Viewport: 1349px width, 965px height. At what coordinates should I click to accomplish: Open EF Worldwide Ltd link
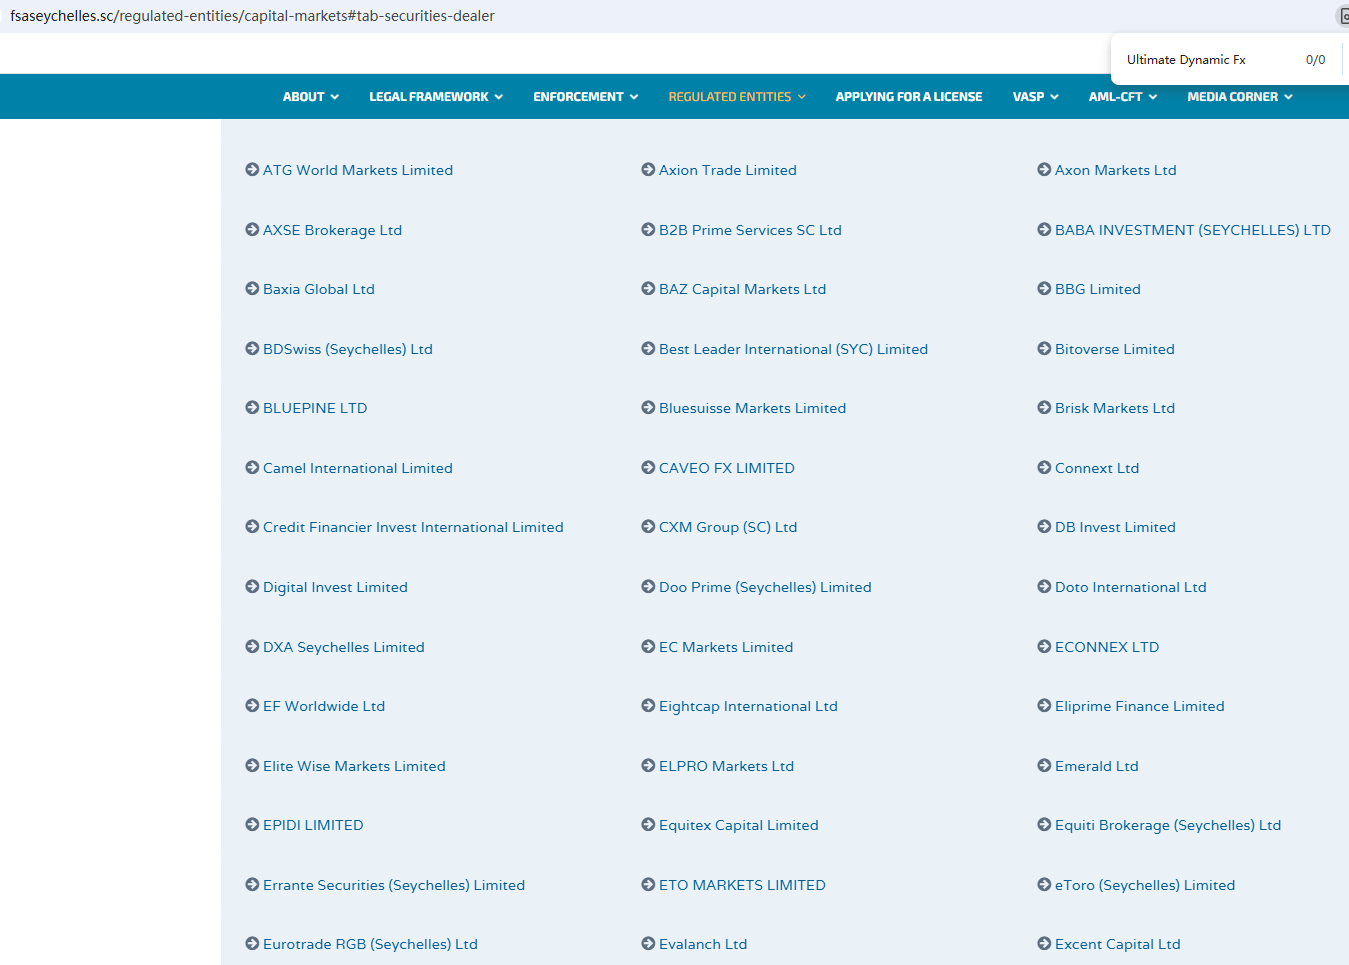point(324,706)
